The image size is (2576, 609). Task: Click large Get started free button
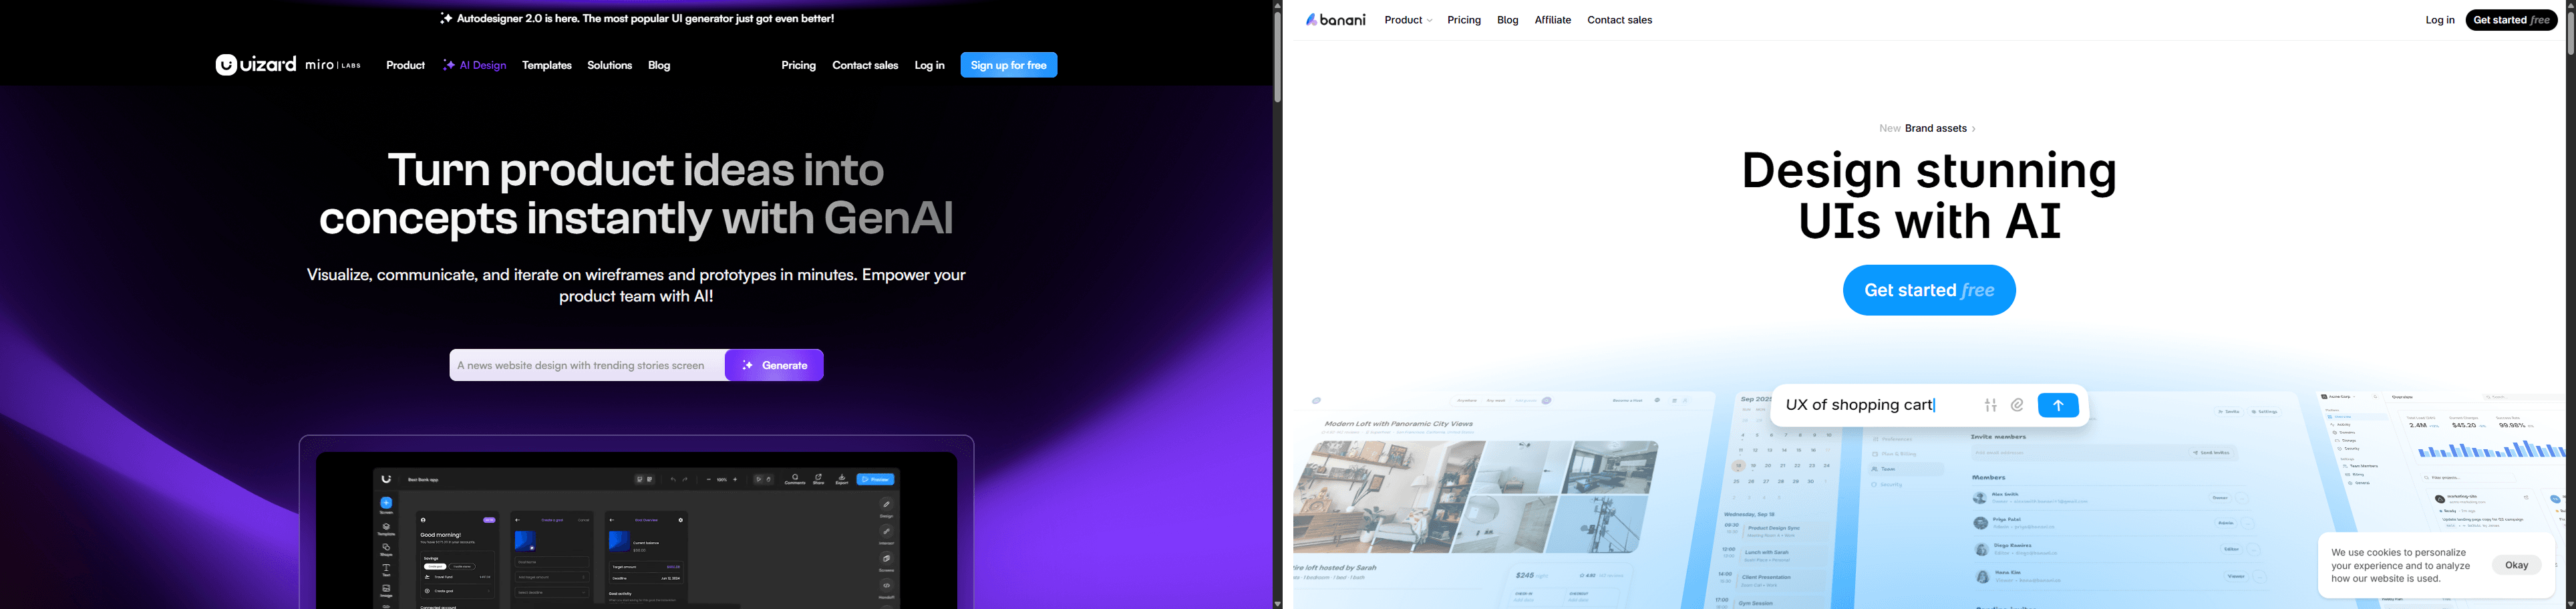tap(1928, 290)
